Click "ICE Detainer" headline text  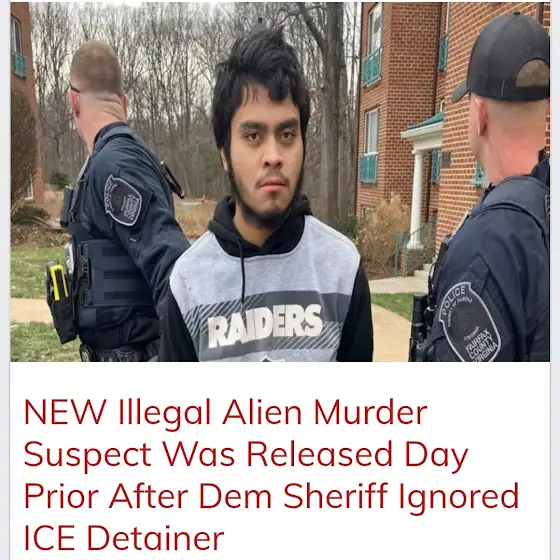pyautogui.click(x=124, y=538)
